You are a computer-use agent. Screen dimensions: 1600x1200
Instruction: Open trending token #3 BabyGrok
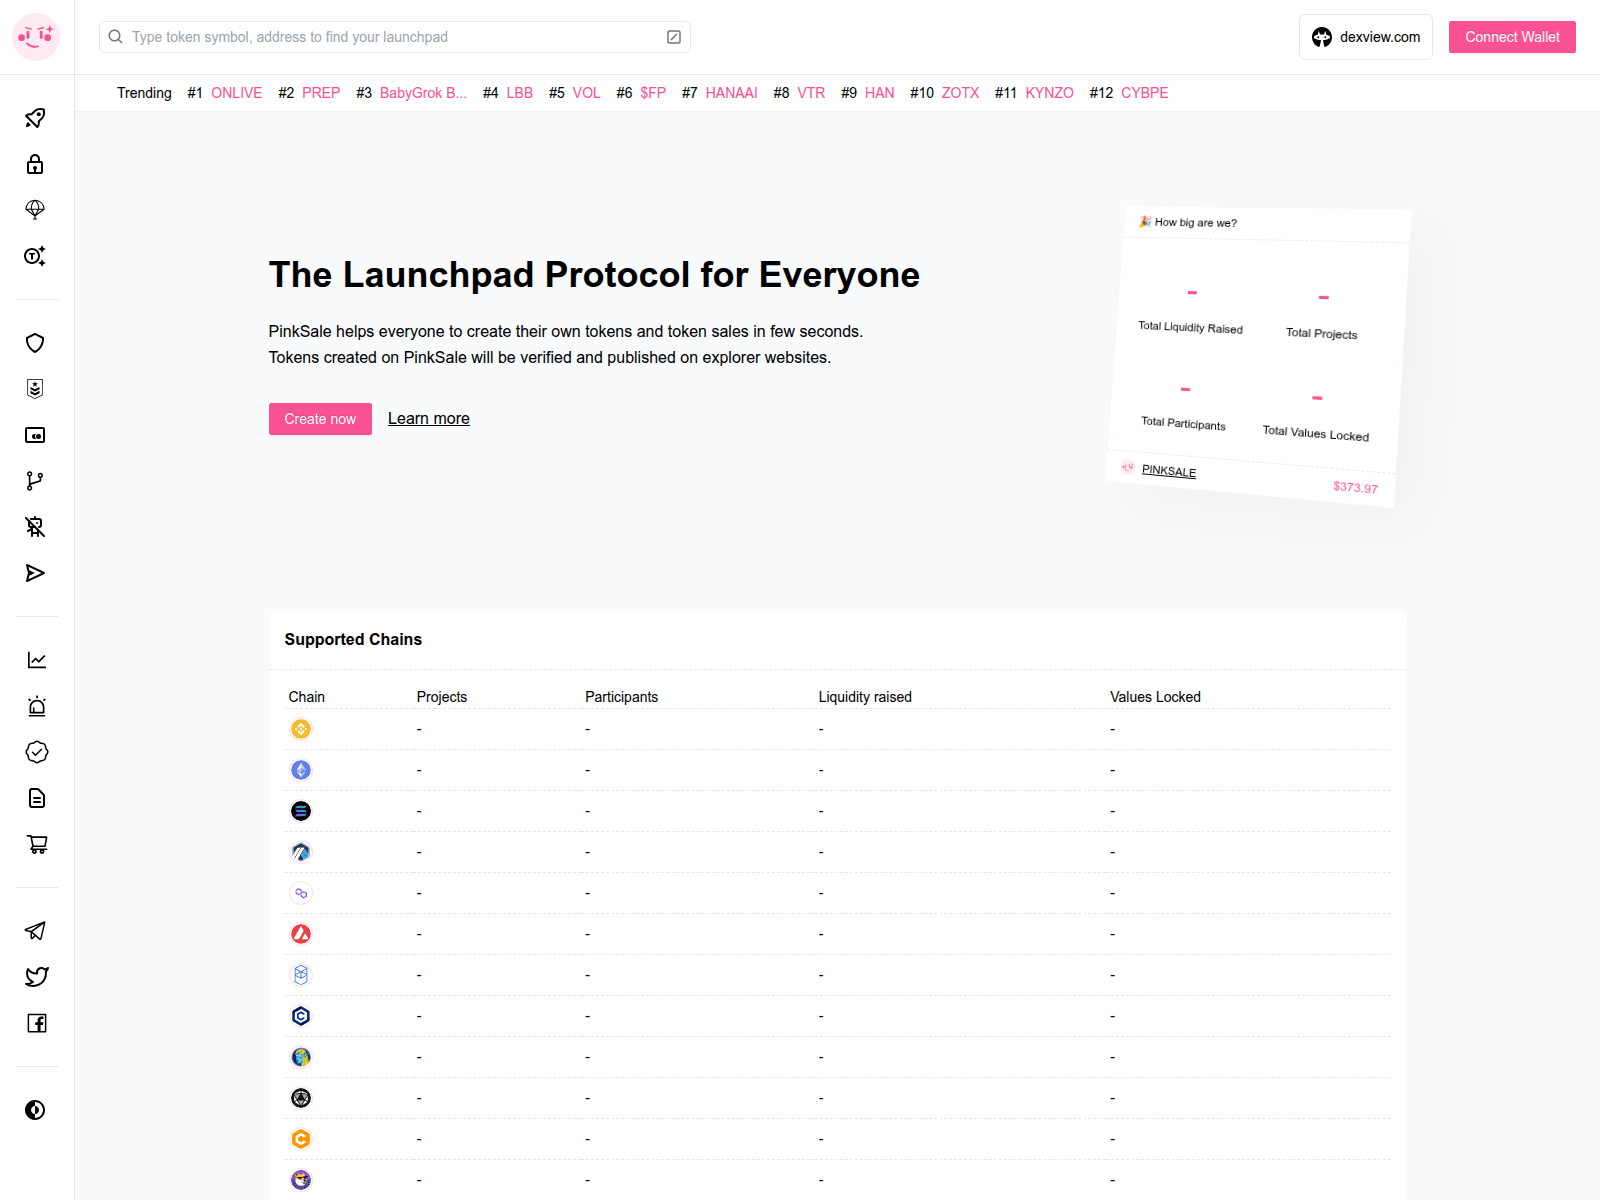point(423,93)
